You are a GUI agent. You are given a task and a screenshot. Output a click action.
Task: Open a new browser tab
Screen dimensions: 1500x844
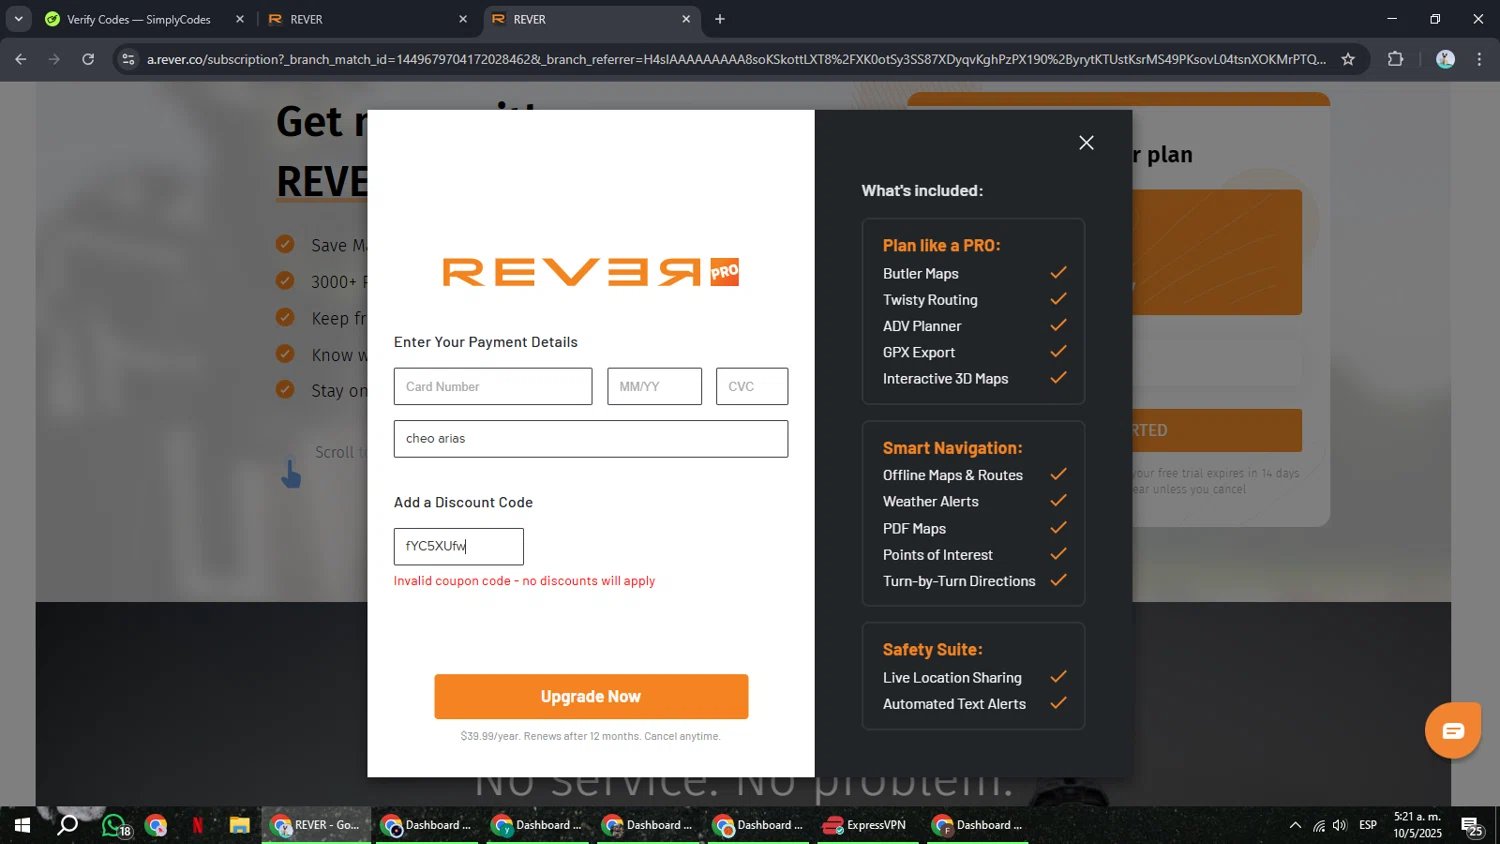click(x=720, y=19)
